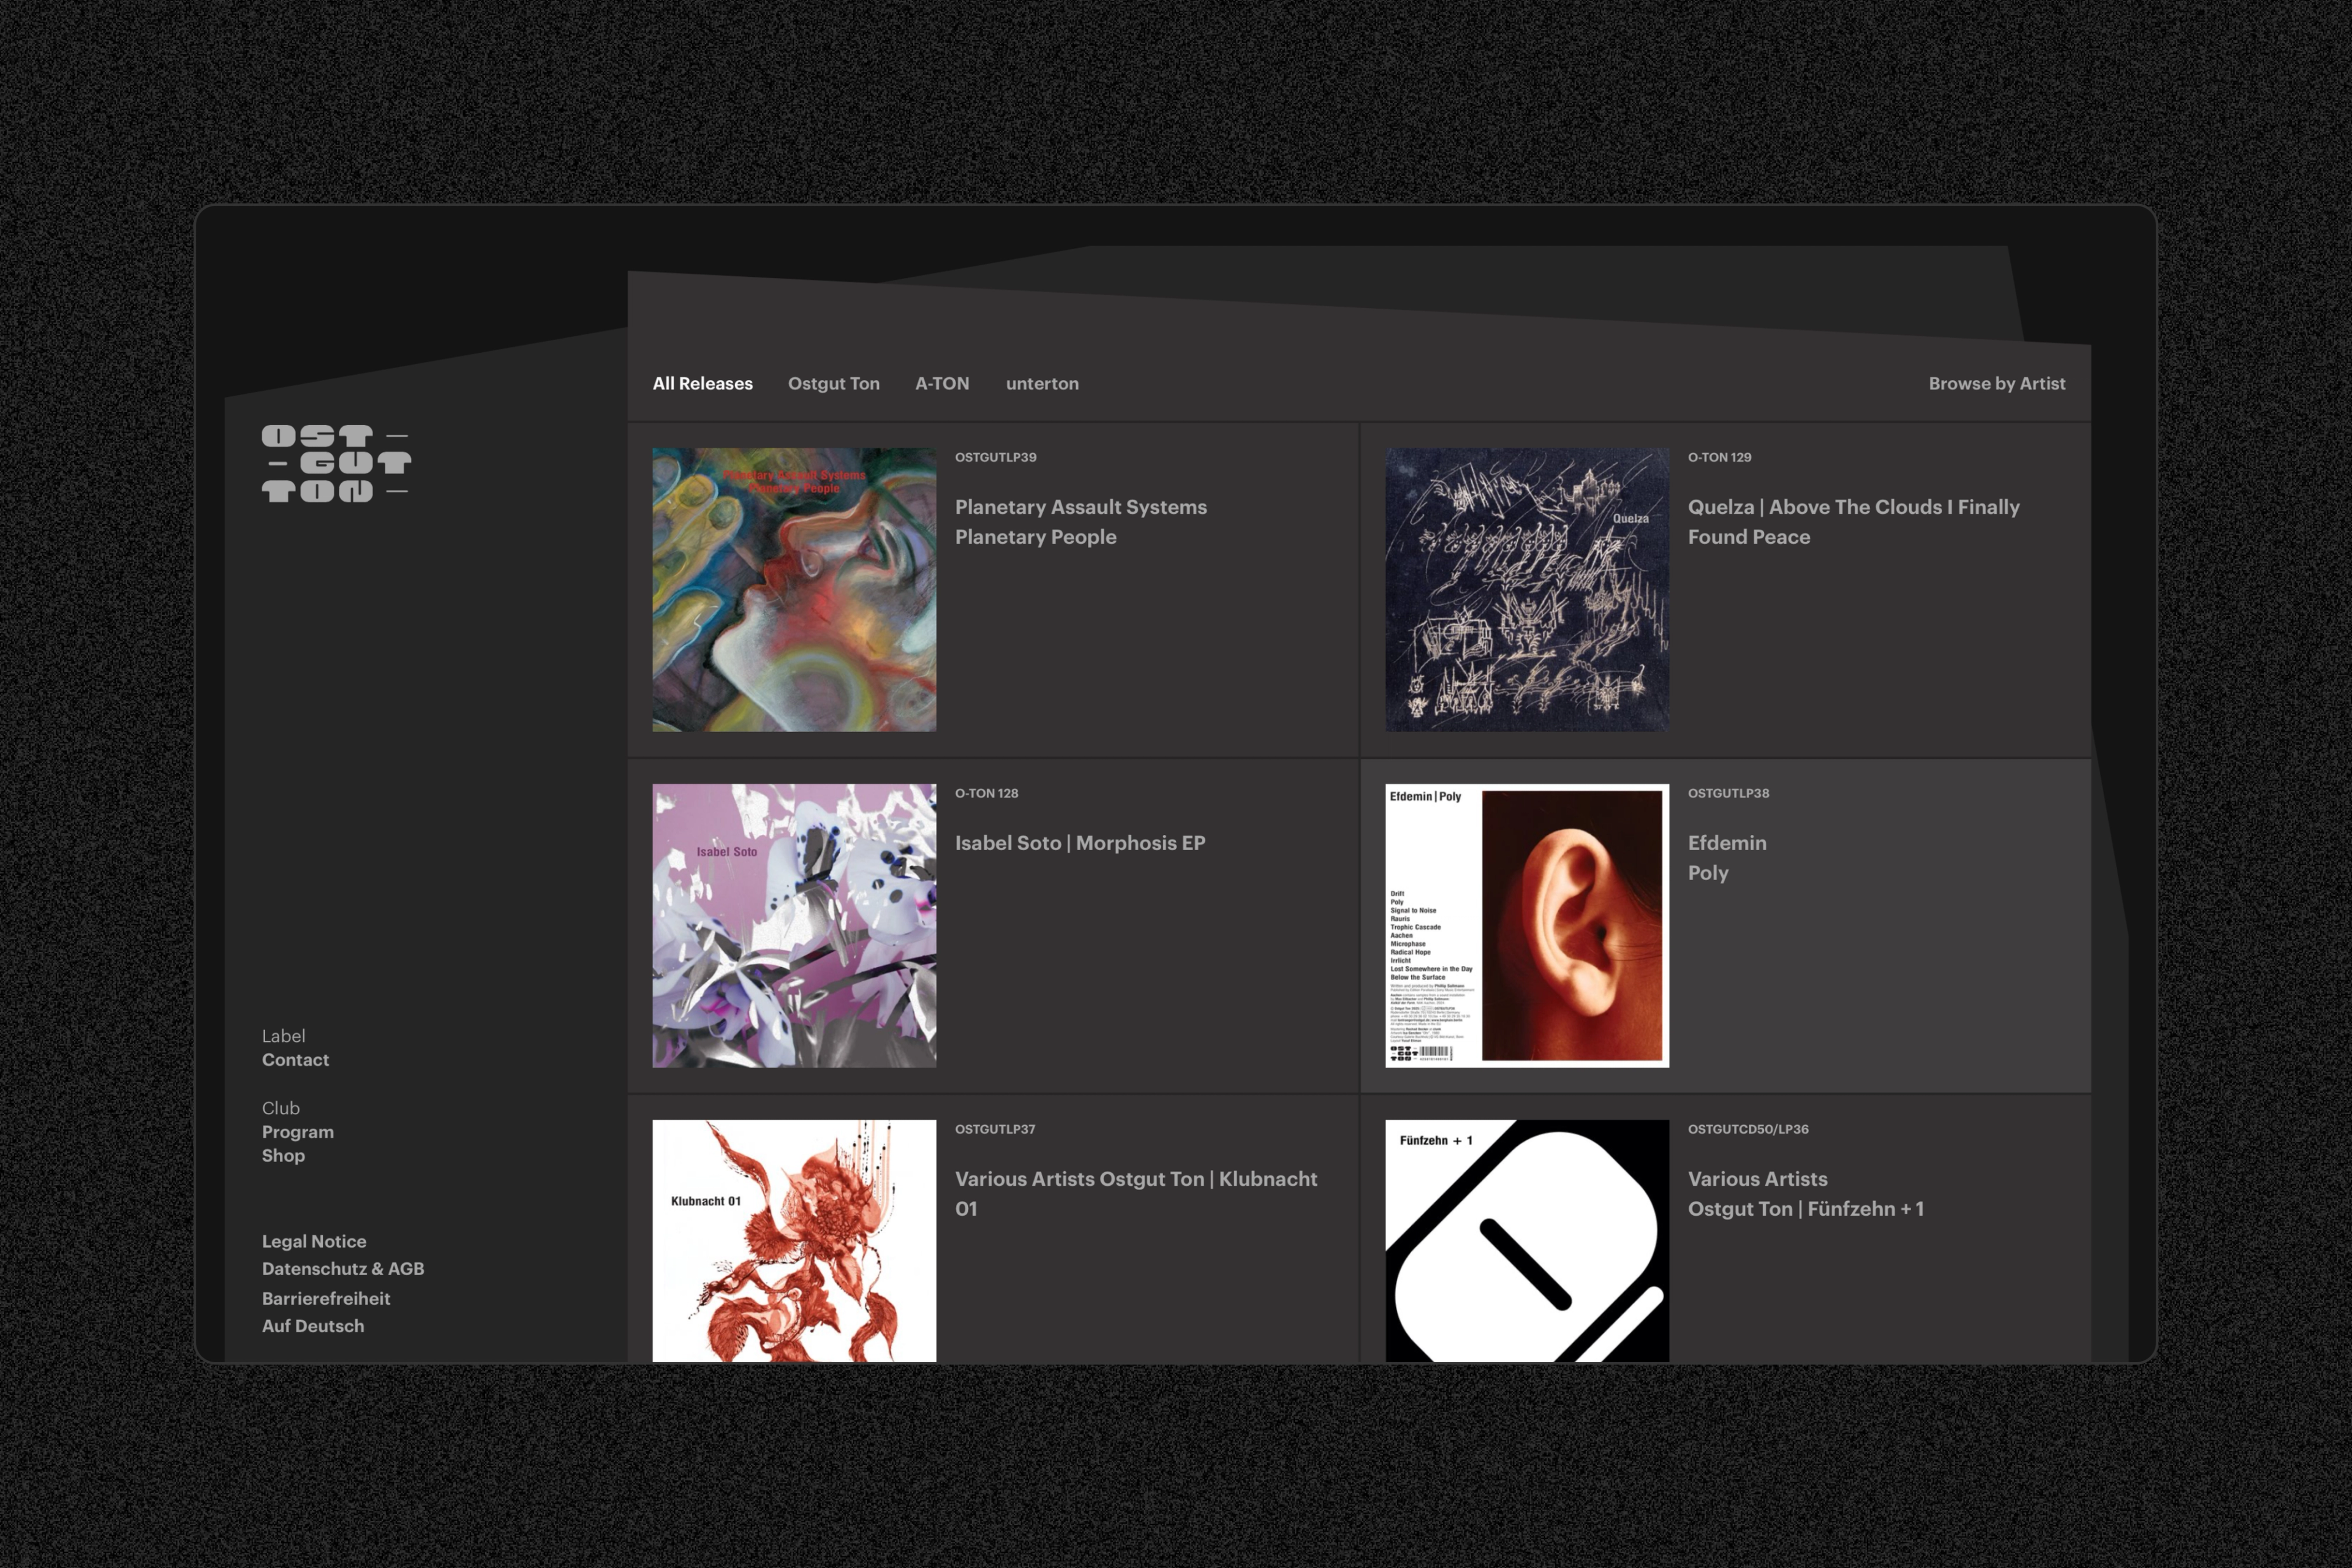The height and width of the screenshot is (1568, 2352).
Task: Click the Label heading in sidebar
Action: point(283,1036)
